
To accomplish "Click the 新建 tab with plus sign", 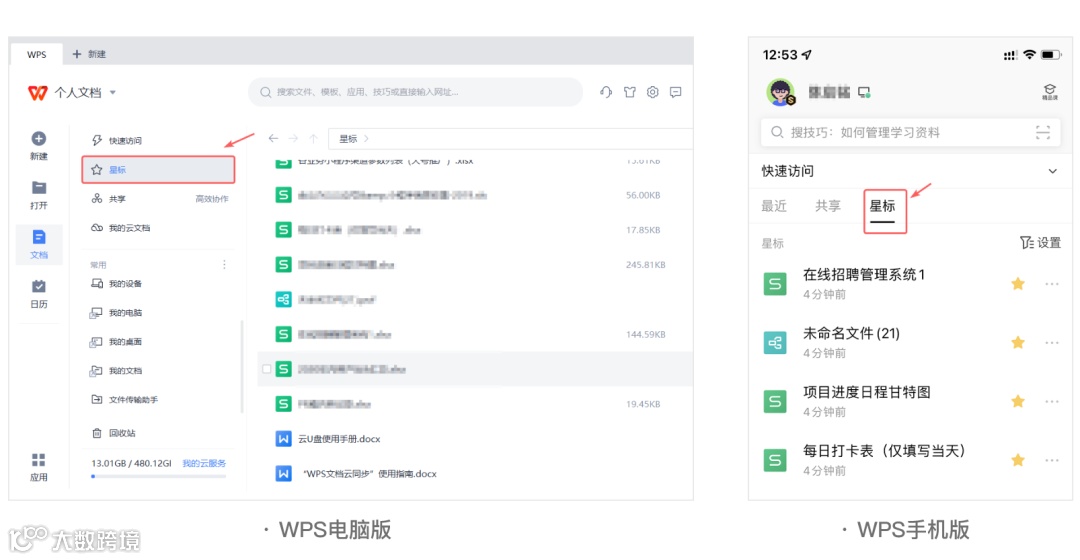I will (x=89, y=54).
